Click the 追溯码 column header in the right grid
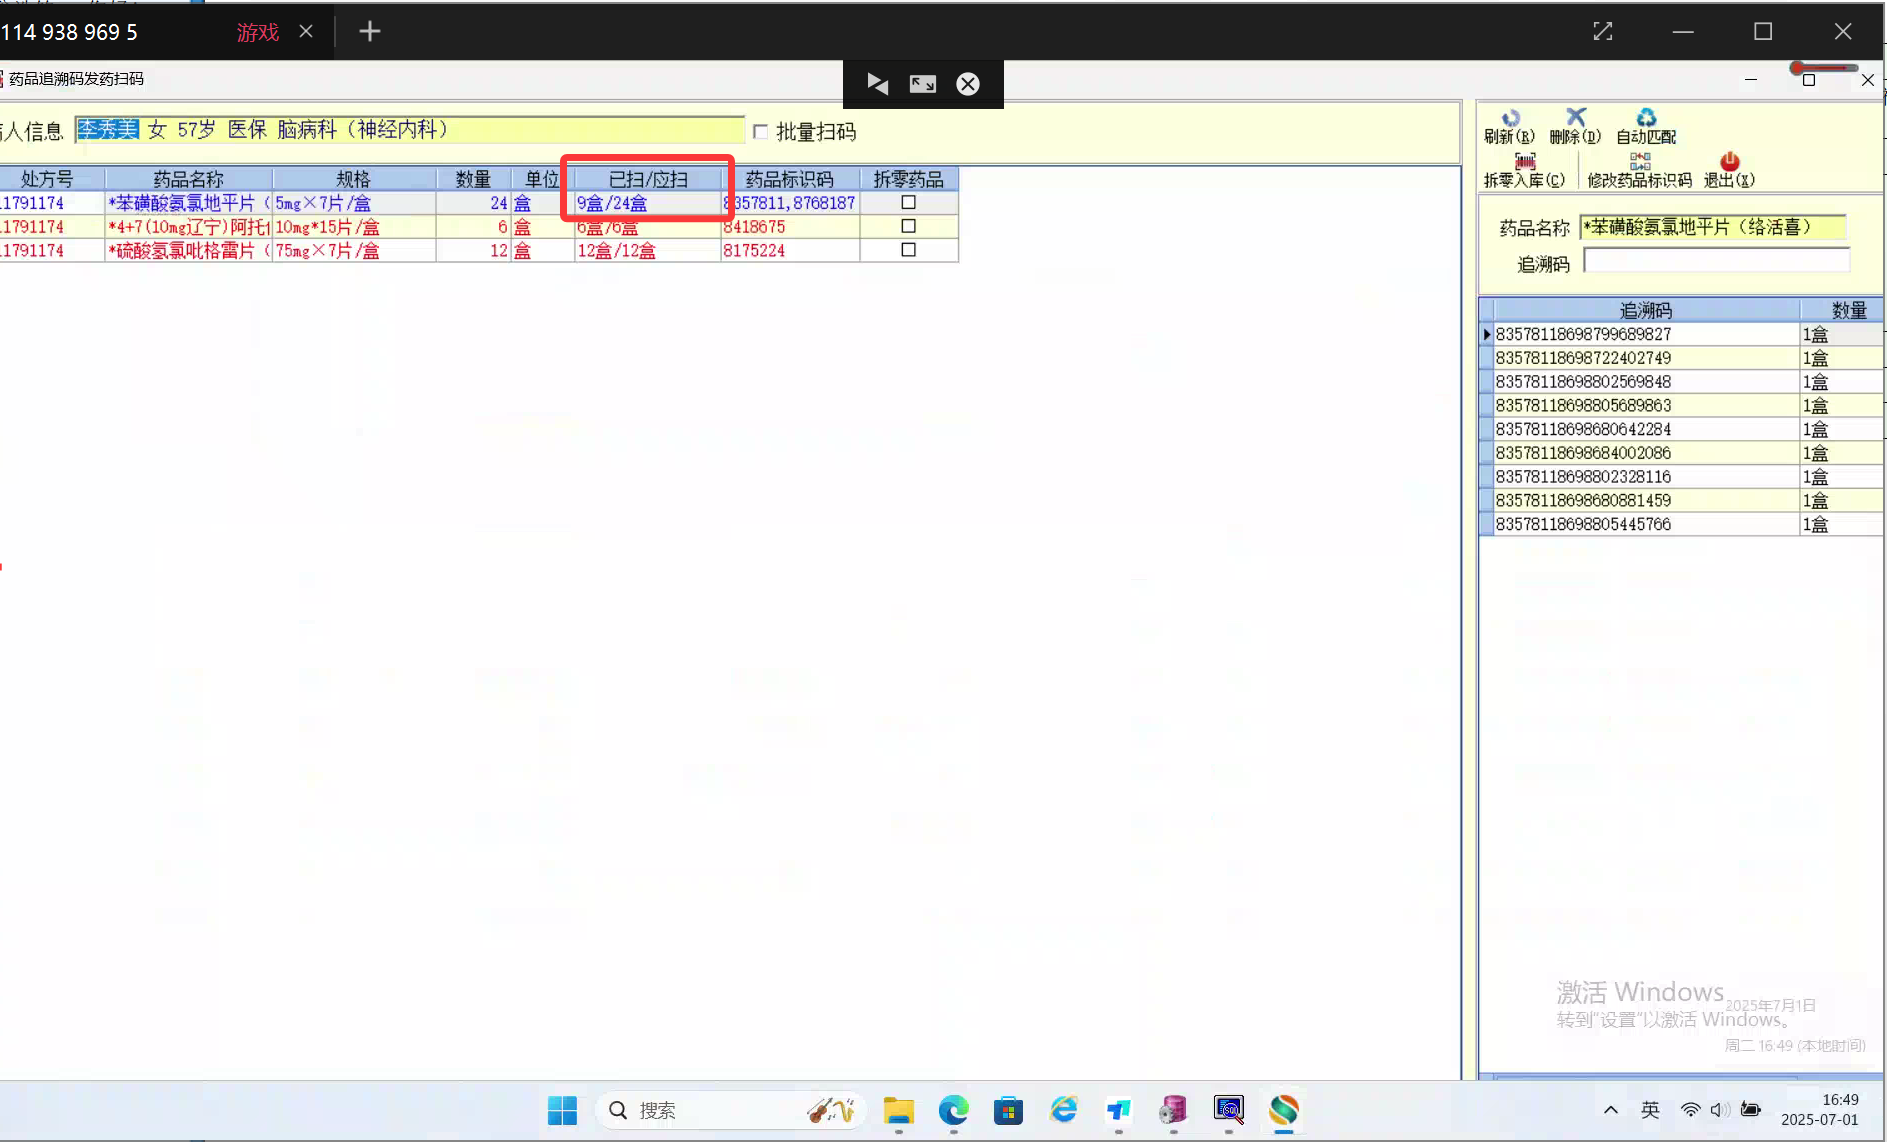 pos(1646,310)
